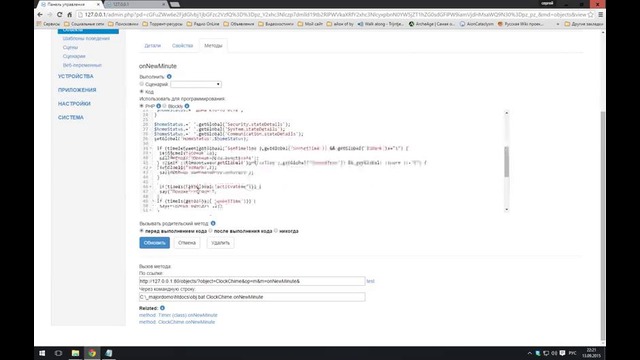Image resolution: width=640 pixels, height=360 pixels.
Task: Open the volume control in the tray
Action: click(554, 353)
